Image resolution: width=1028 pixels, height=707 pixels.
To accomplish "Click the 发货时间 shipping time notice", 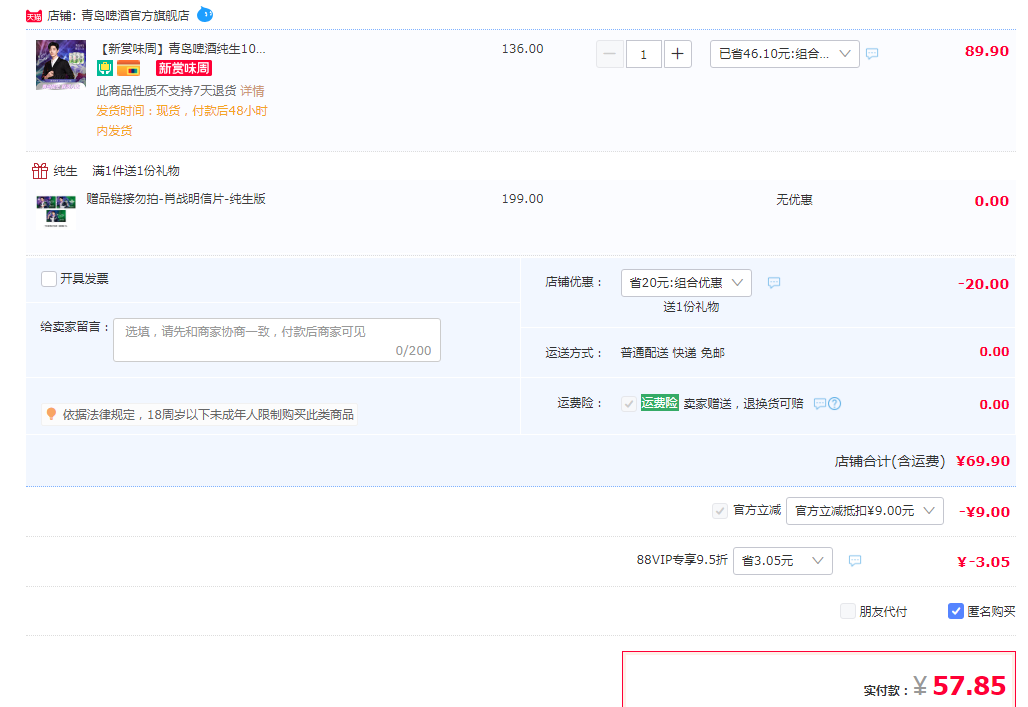I will click(x=182, y=121).
